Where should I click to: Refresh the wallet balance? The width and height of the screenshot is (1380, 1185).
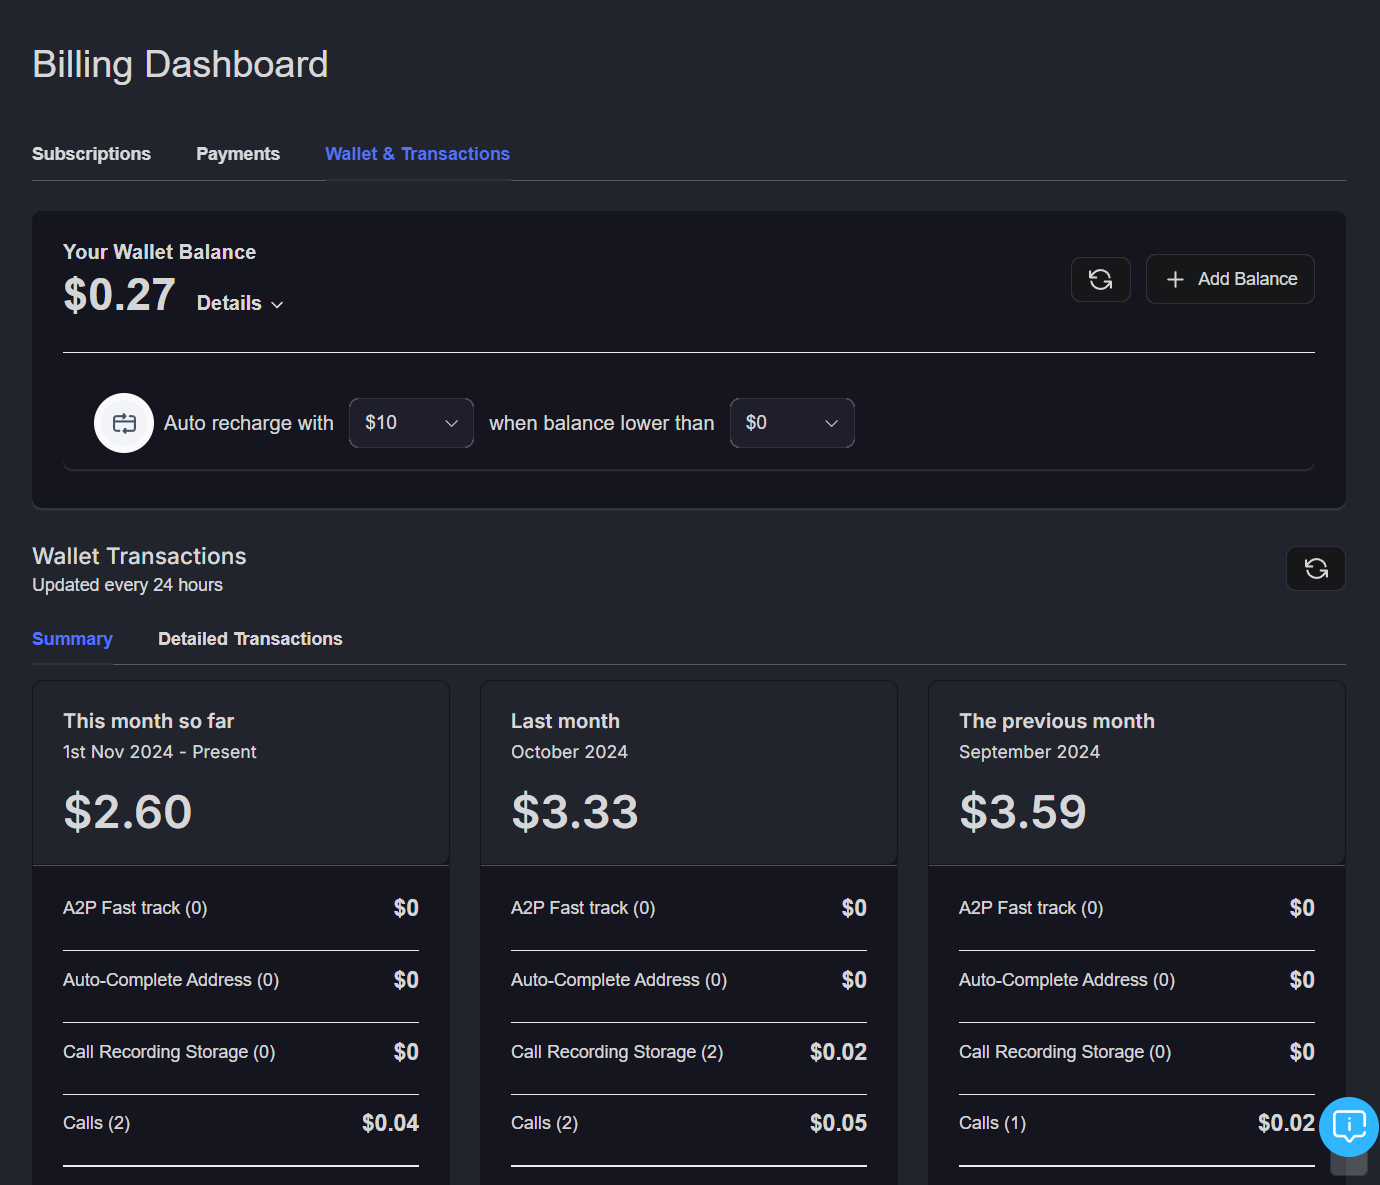point(1100,279)
